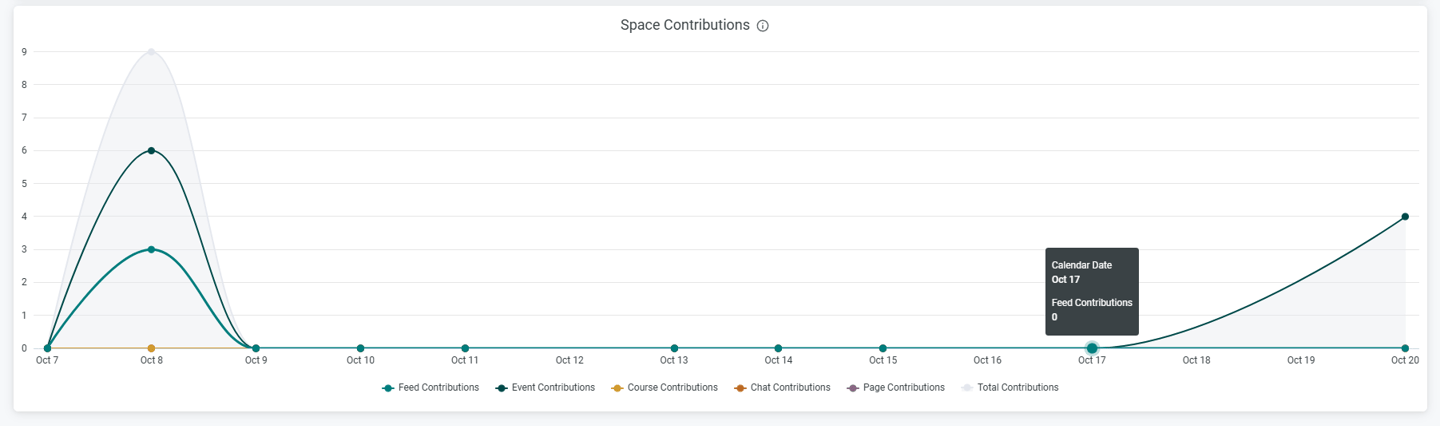Screen dimensions: 1440x426
Task: Click Event Contributions data point on Oct 8
Action: (x=151, y=151)
